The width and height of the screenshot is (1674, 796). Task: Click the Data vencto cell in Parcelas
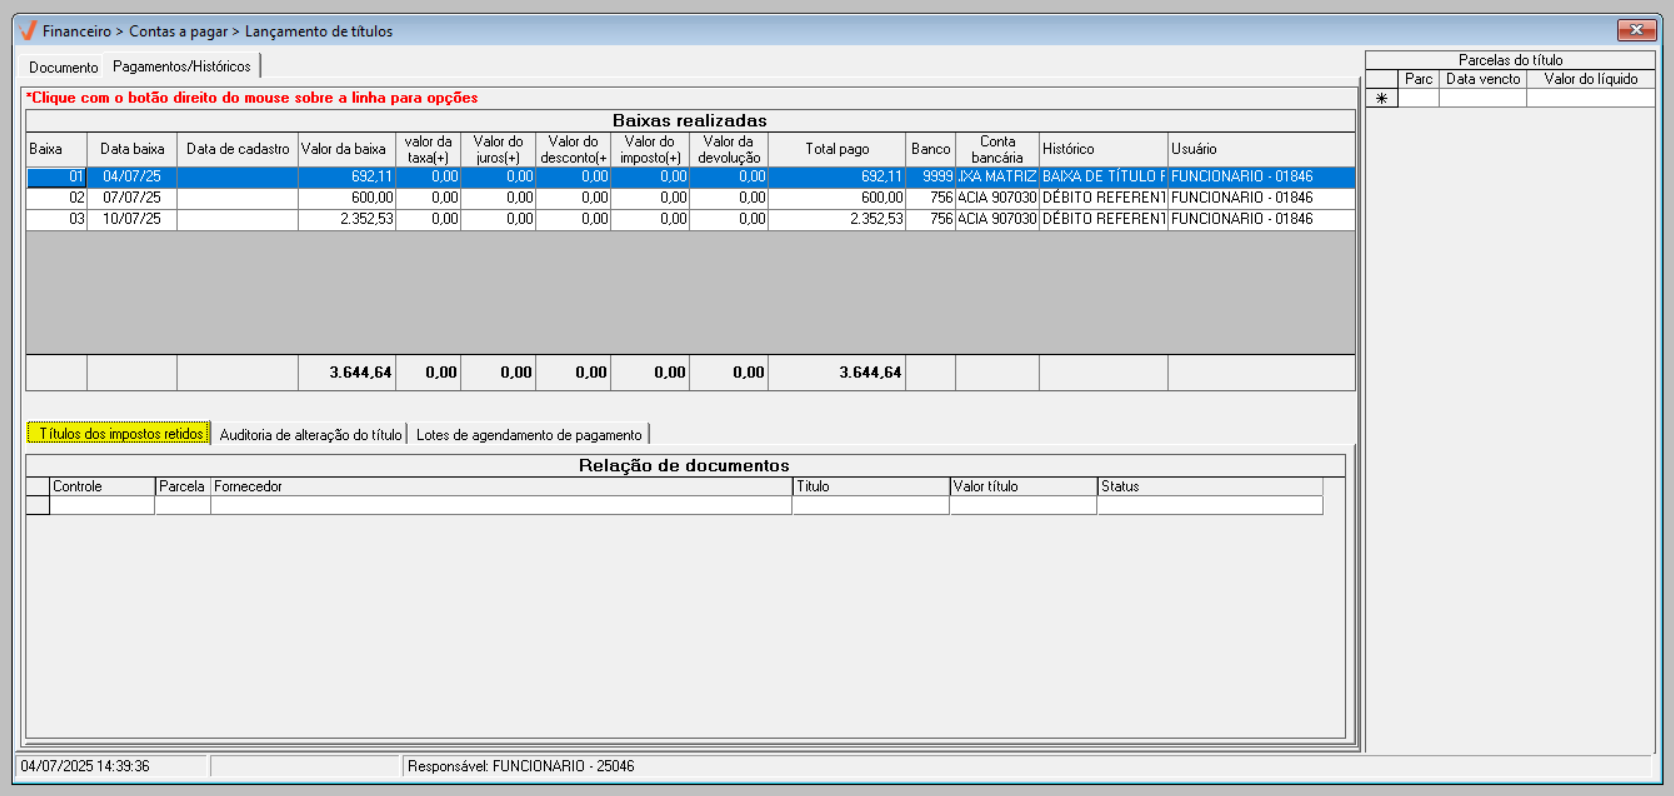point(1482,99)
